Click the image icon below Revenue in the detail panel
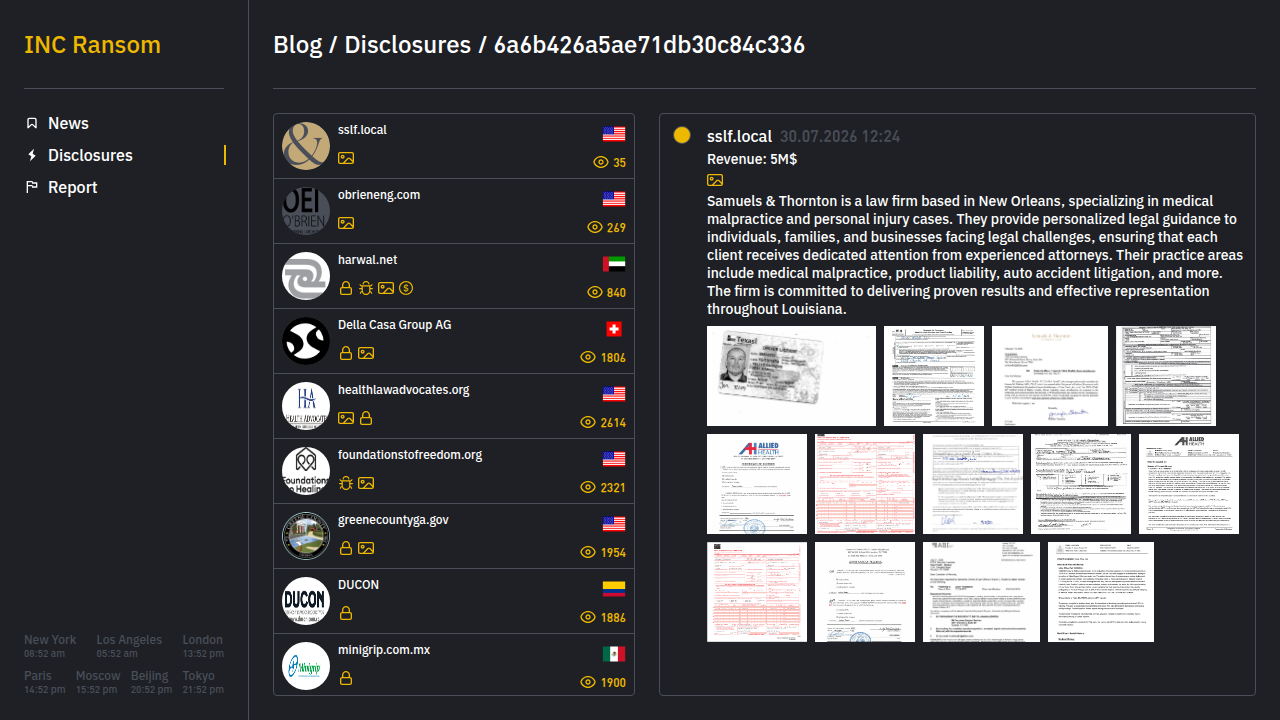Image resolution: width=1280 pixels, height=720 pixels. click(x=715, y=180)
